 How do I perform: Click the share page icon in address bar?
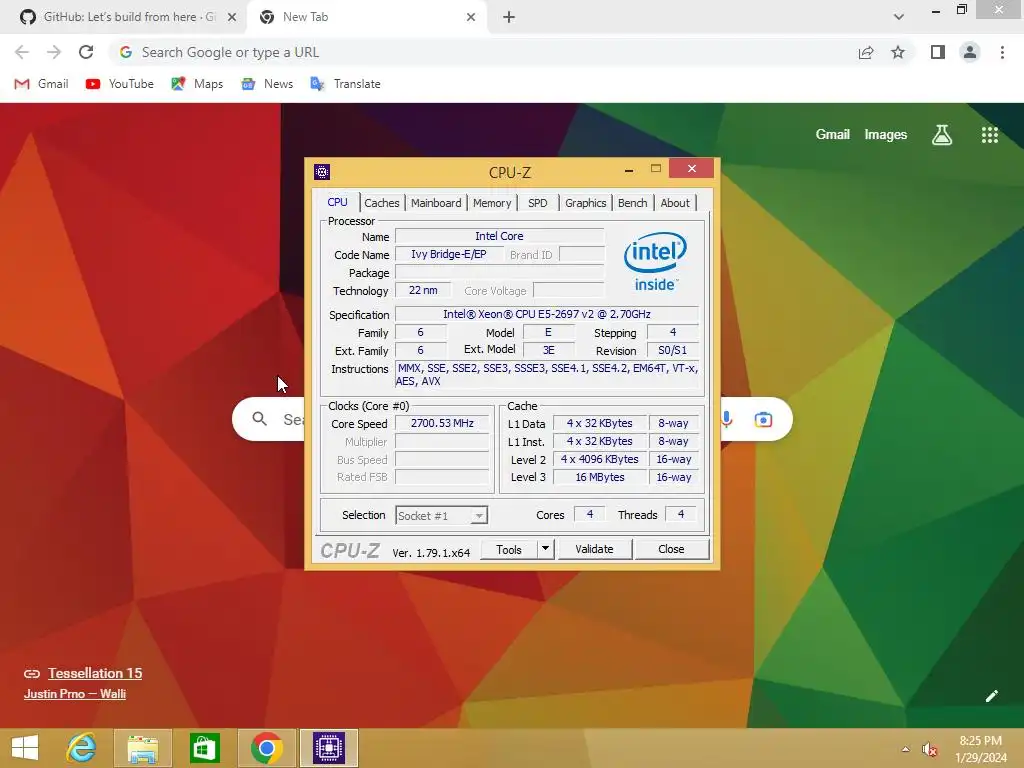(866, 52)
